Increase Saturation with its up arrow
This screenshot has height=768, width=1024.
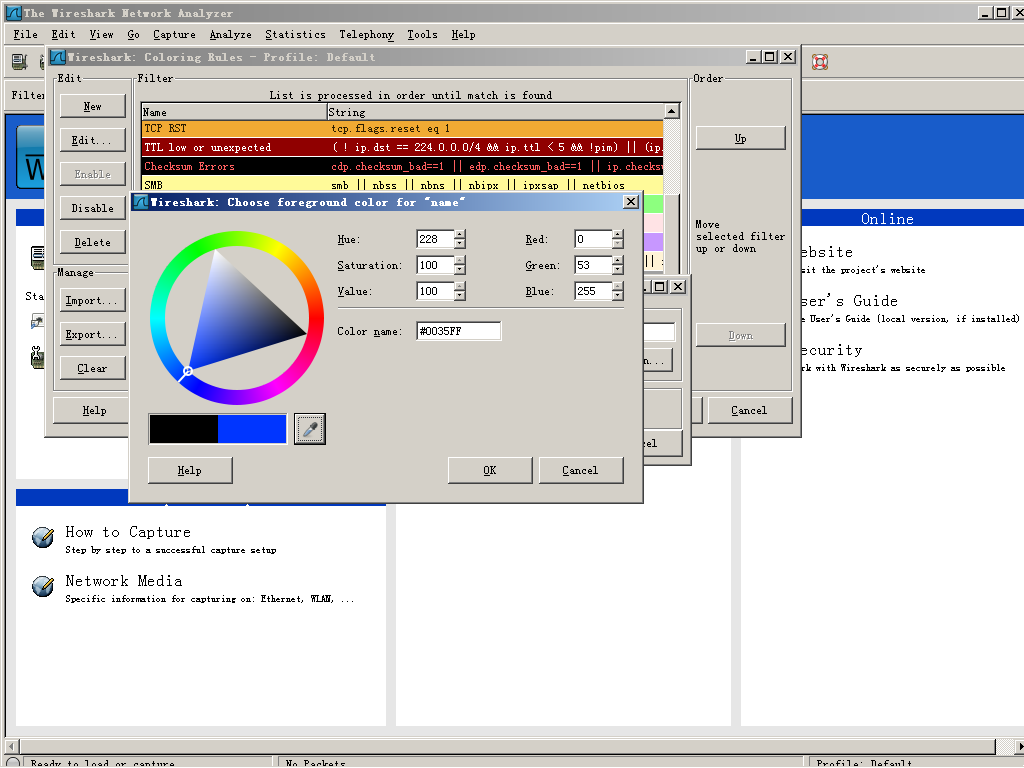tap(460, 261)
